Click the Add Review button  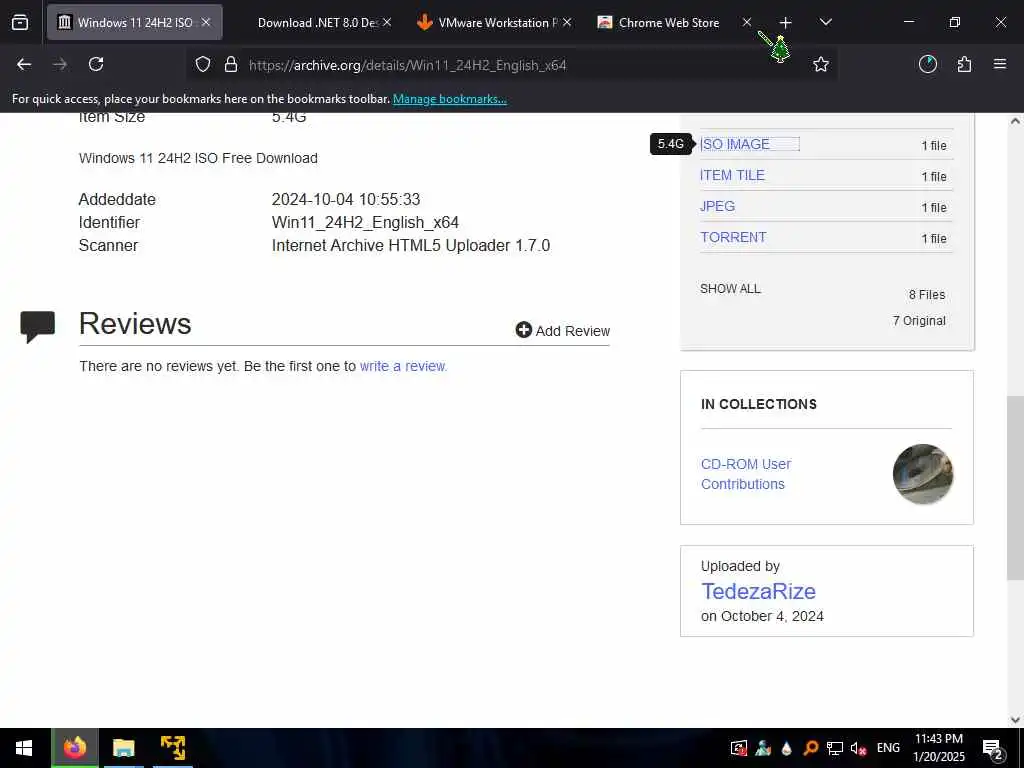[x=562, y=330]
